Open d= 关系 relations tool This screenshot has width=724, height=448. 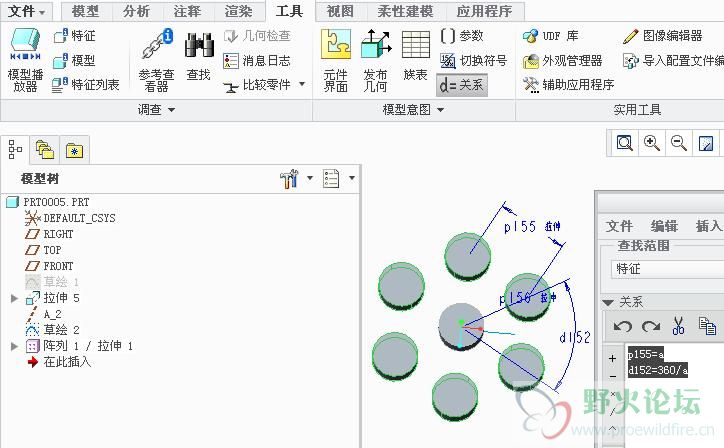[x=462, y=85]
